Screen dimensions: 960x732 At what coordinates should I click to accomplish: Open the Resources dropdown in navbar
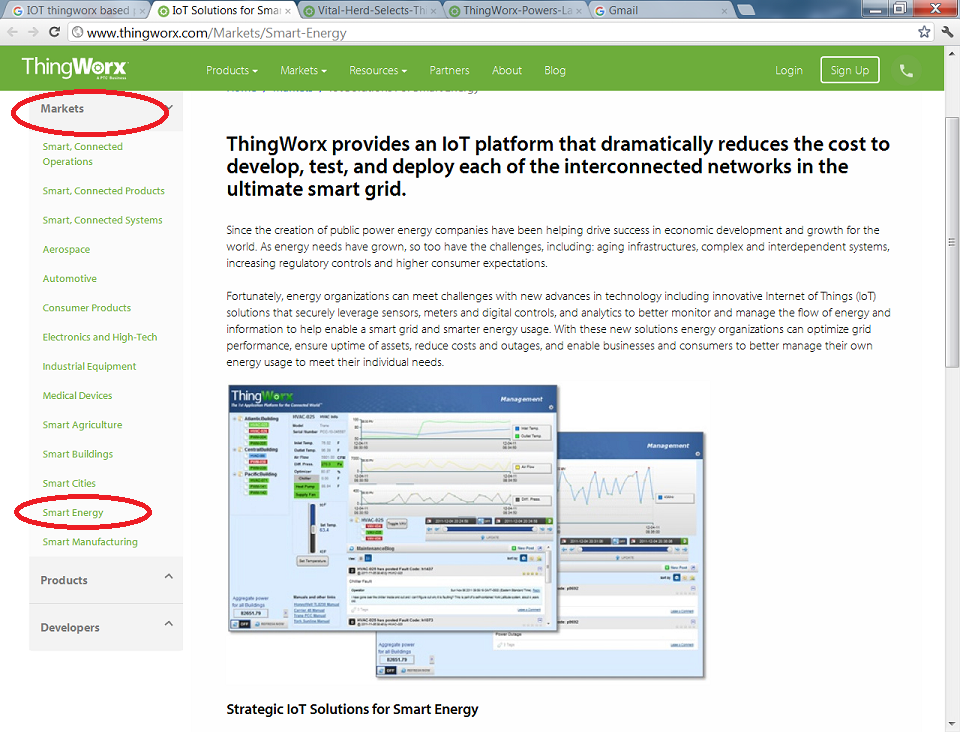[x=378, y=70]
